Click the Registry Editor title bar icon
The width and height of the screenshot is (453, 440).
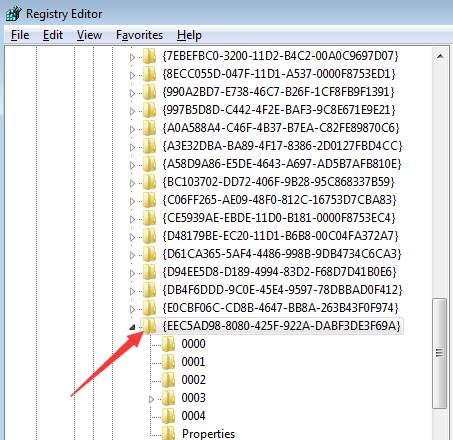(13, 14)
